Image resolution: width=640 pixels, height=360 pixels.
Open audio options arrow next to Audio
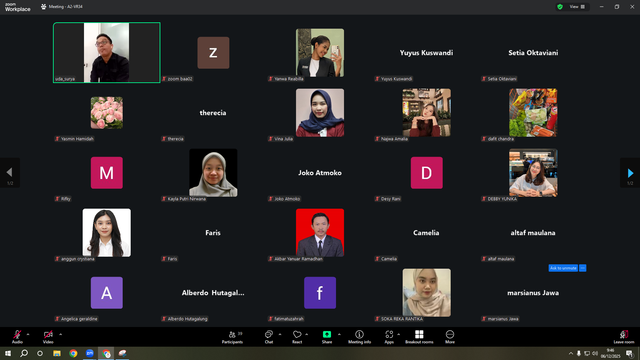[x=28, y=334]
